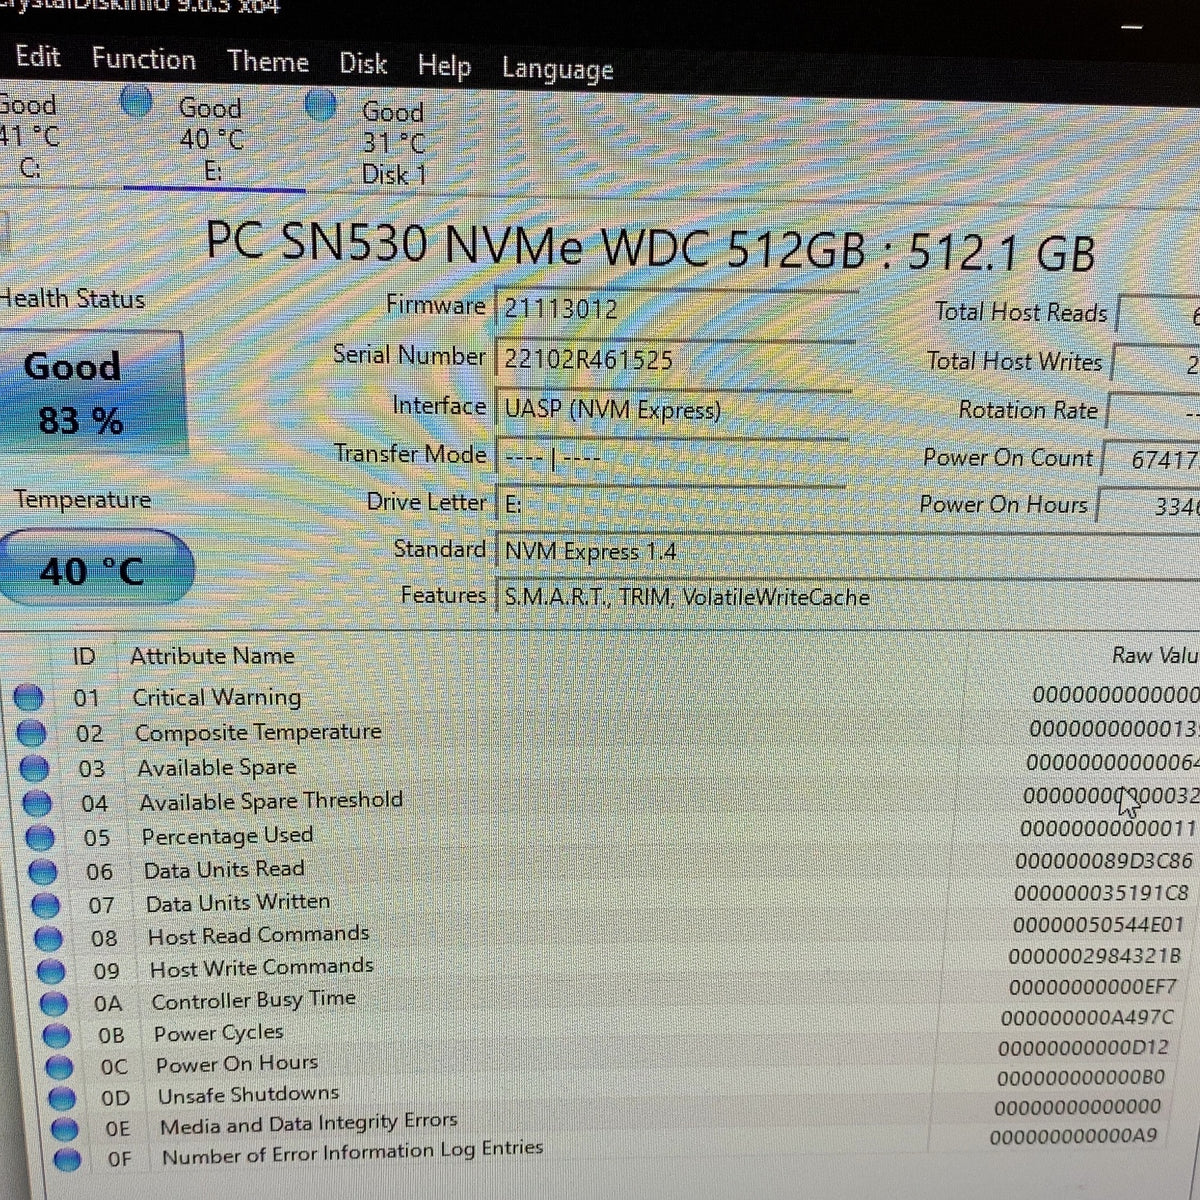Screen dimensions: 1200x1200
Task: Click status icon of Unsafe Shutdowns row
Action: coord(62,1098)
